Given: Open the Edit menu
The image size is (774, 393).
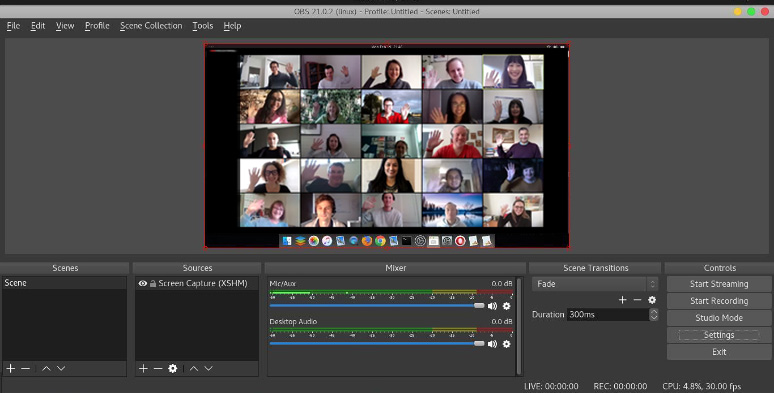Looking at the screenshot, I should coord(38,26).
